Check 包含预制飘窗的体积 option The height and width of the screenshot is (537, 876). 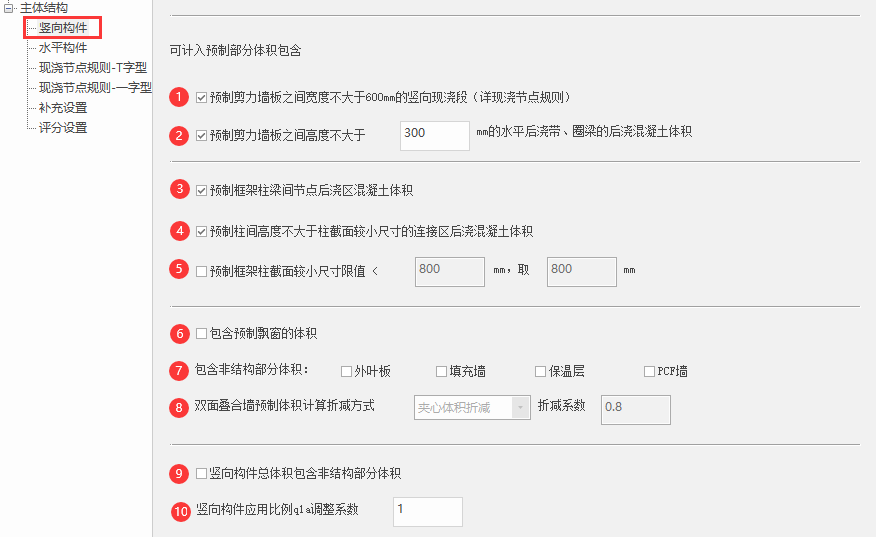coord(202,333)
